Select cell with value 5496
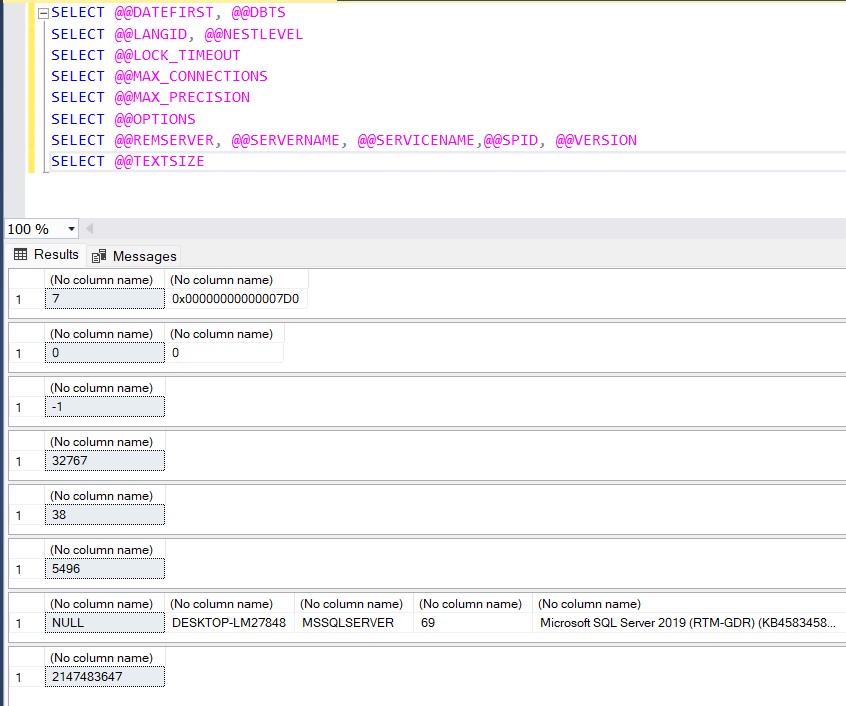 point(105,568)
